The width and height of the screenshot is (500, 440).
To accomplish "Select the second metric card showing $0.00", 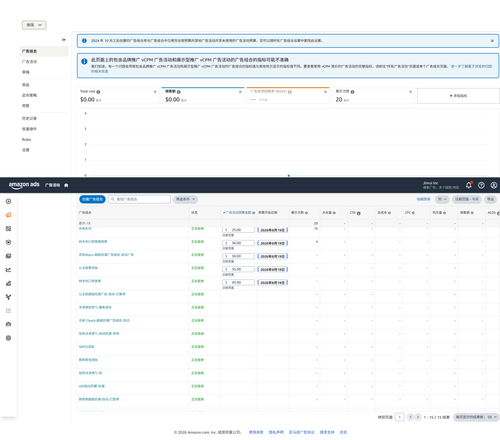I will coord(203,96).
